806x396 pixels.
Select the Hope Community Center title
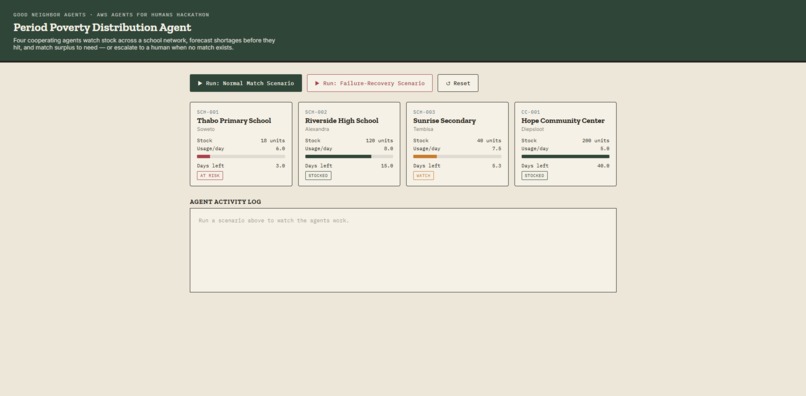click(563, 121)
